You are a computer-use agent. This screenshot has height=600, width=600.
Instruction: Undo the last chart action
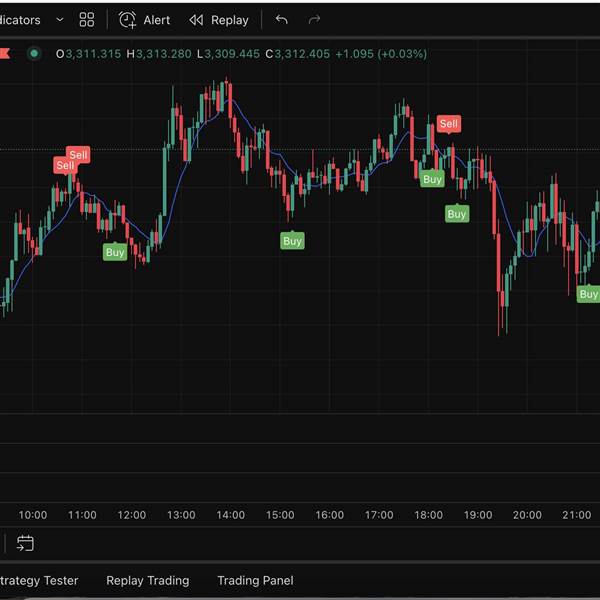(x=282, y=20)
